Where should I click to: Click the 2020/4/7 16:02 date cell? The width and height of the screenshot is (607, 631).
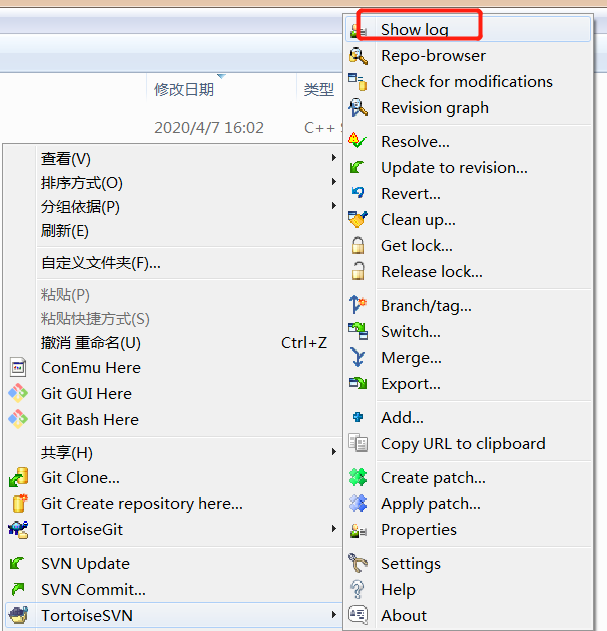(x=209, y=128)
